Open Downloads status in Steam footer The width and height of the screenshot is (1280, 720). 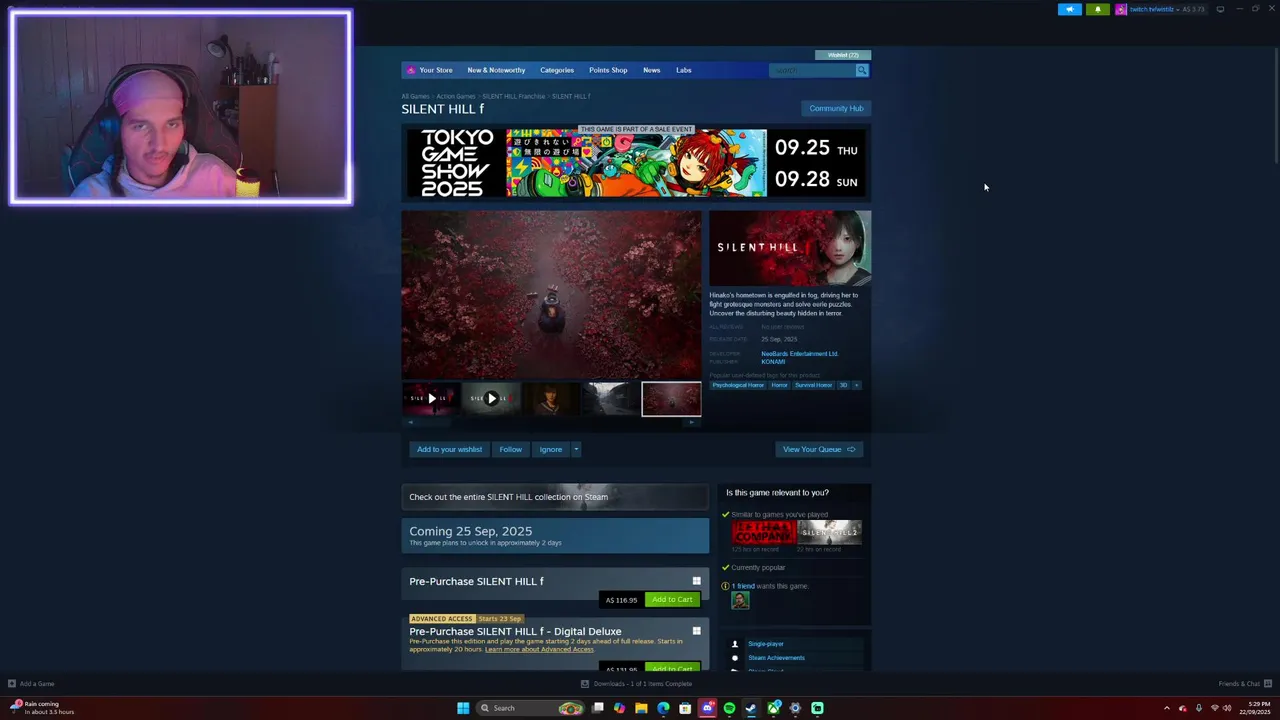(637, 684)
